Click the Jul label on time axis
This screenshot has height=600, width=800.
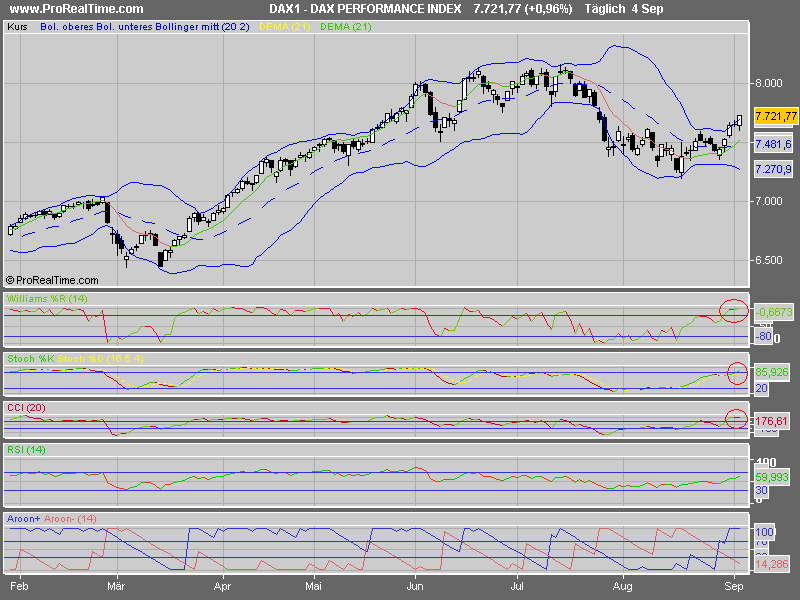(x=517, y=586)
